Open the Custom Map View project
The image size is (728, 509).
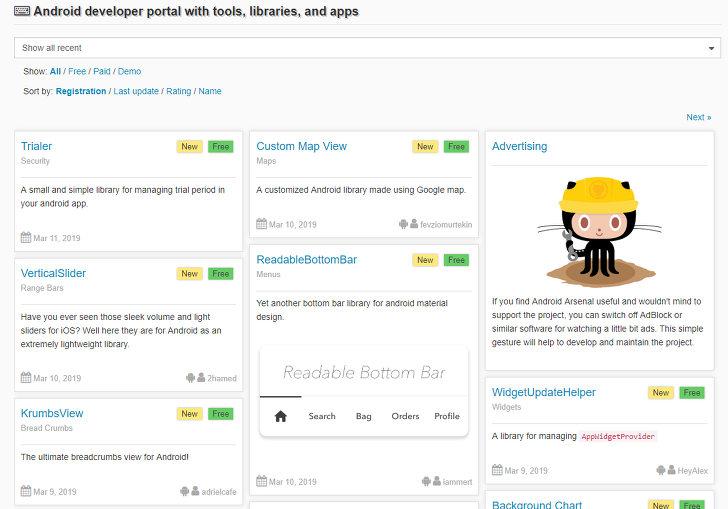pos(301,146)
